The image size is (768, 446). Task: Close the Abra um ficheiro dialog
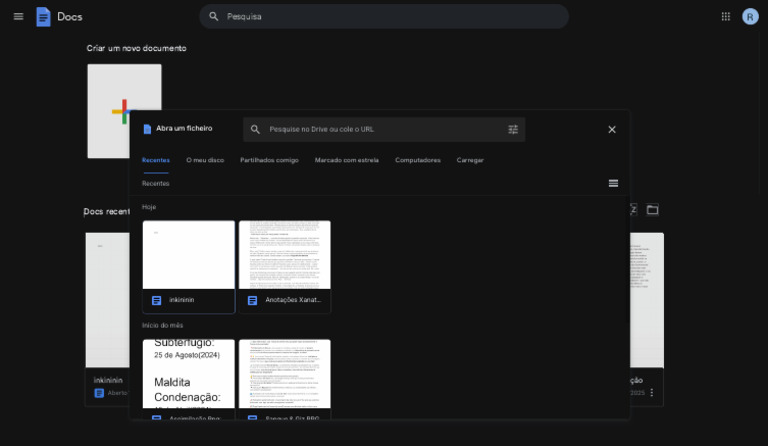(612, 129)
